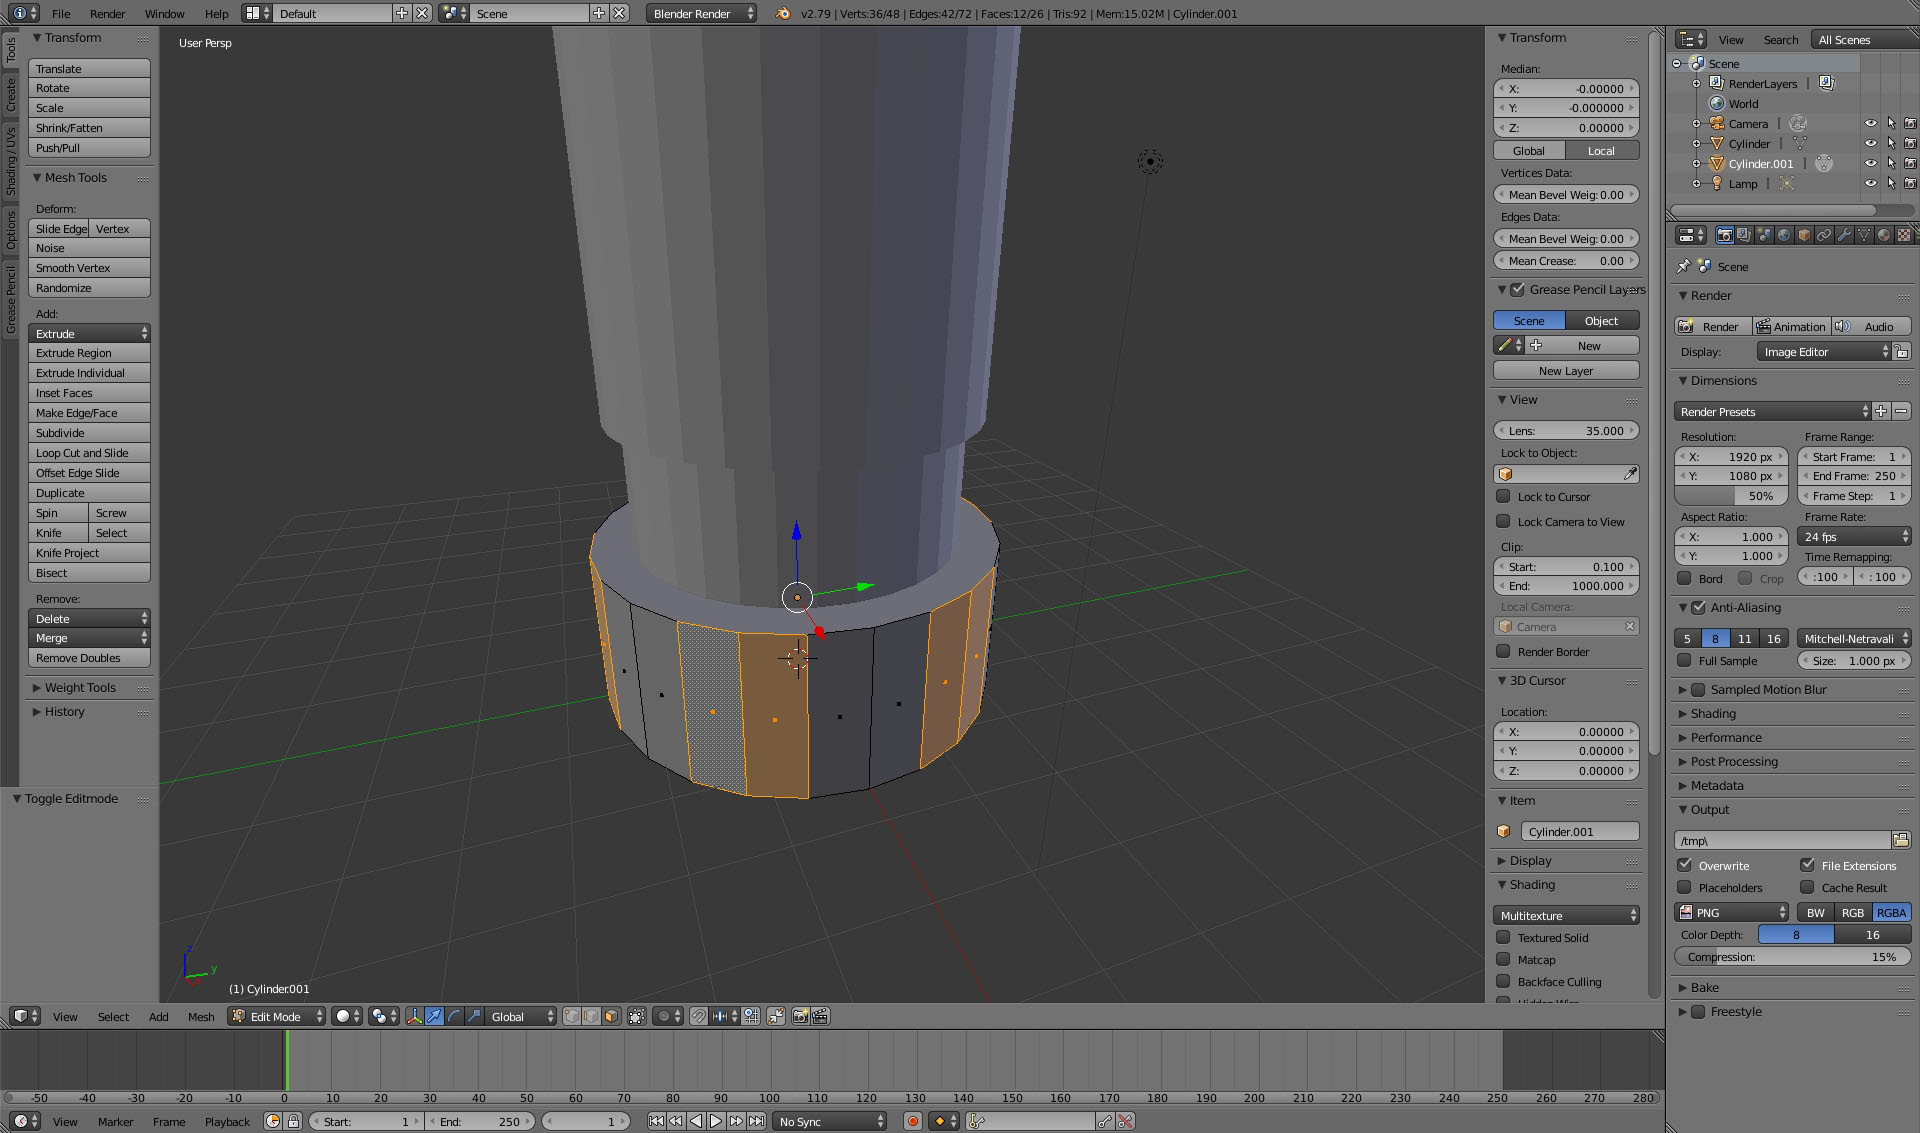Click Remove Doubles button
This screenshot has height=1133, width=1920.
click(89, 657)
